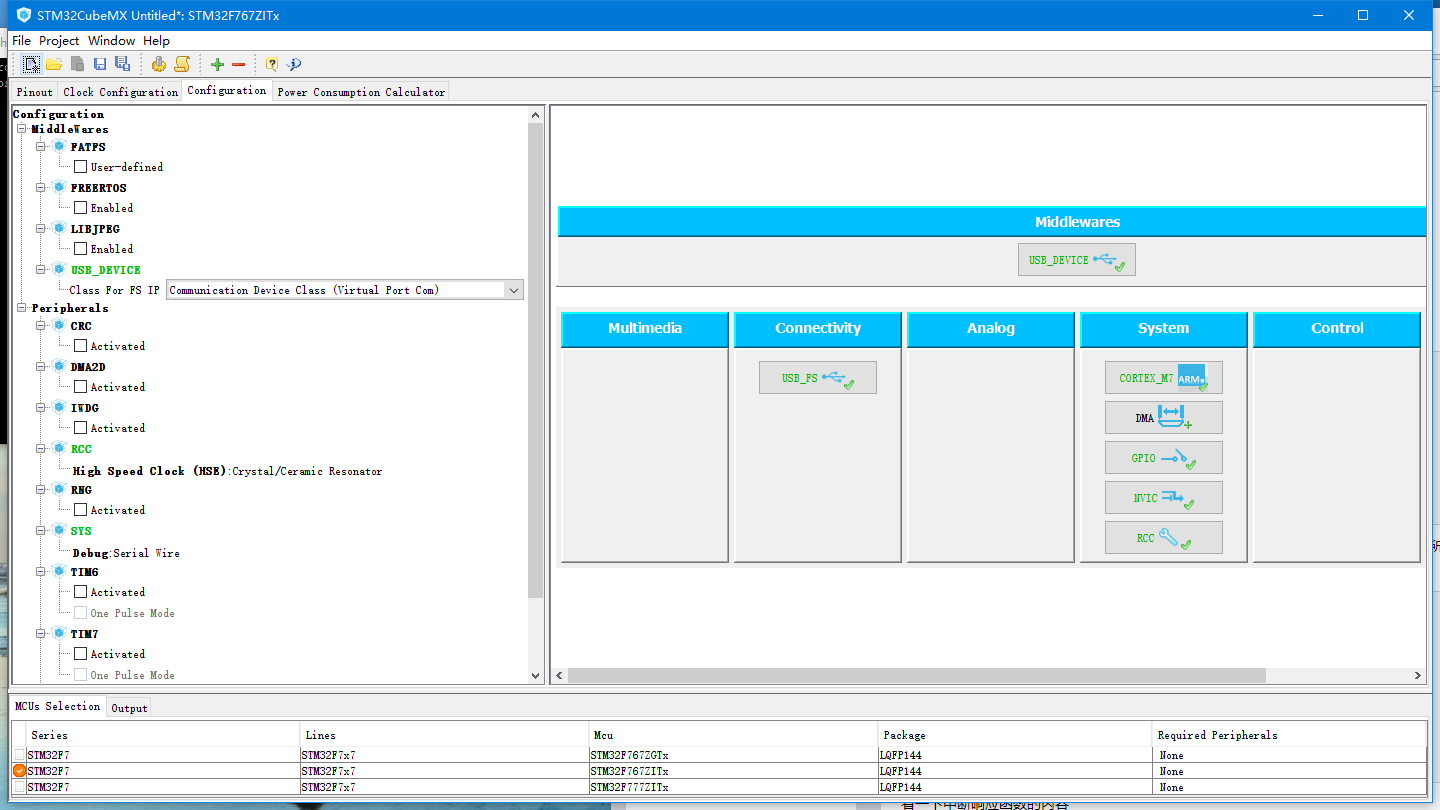The width and height of the screenshot is (1440, 810).
Task: Open the CORTEX_M7 system button
Action: tap(1164, 378)
